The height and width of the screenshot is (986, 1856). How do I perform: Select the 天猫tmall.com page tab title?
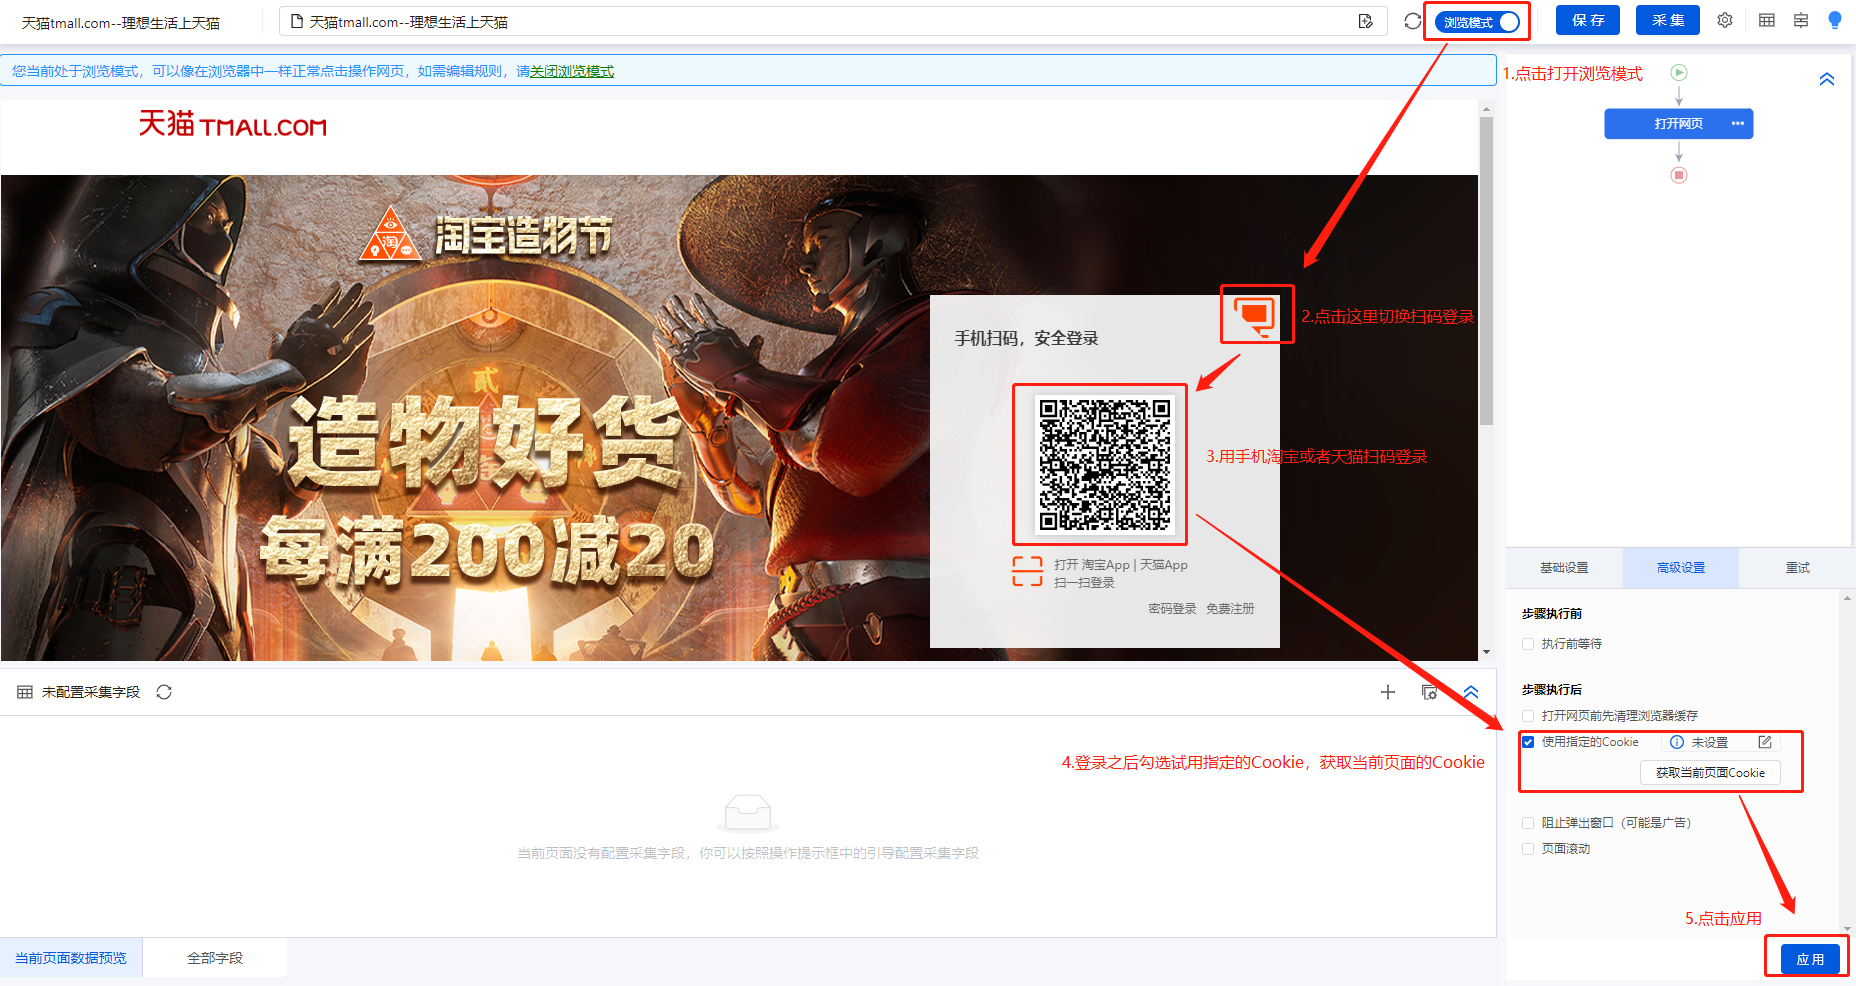(121, 23)
